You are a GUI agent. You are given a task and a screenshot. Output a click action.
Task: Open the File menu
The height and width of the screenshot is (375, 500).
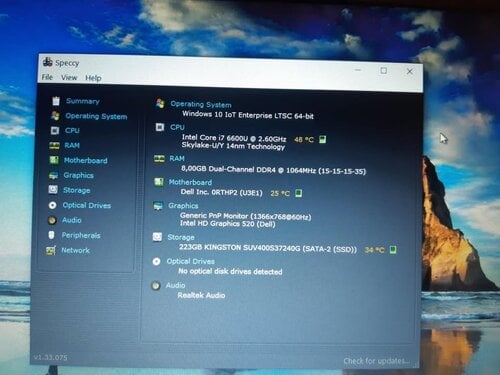coord(47,77)
